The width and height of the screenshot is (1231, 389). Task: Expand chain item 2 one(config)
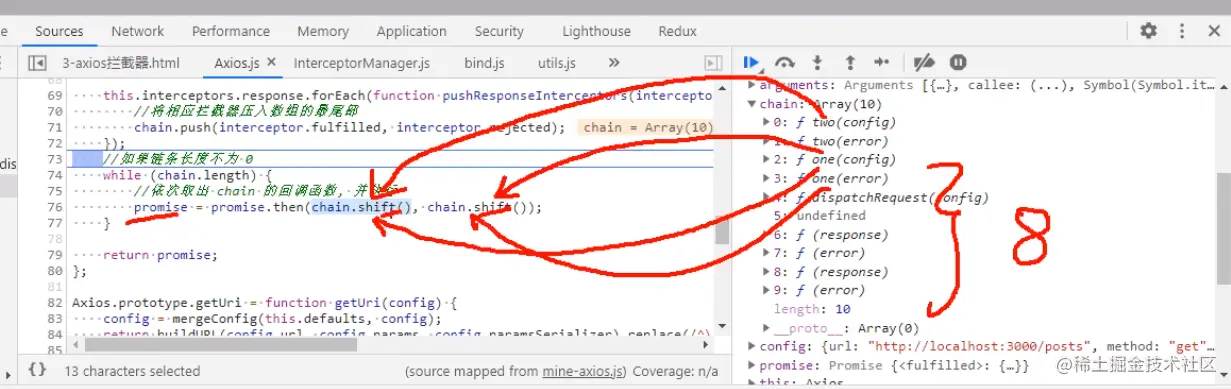[x=766, y=159]
